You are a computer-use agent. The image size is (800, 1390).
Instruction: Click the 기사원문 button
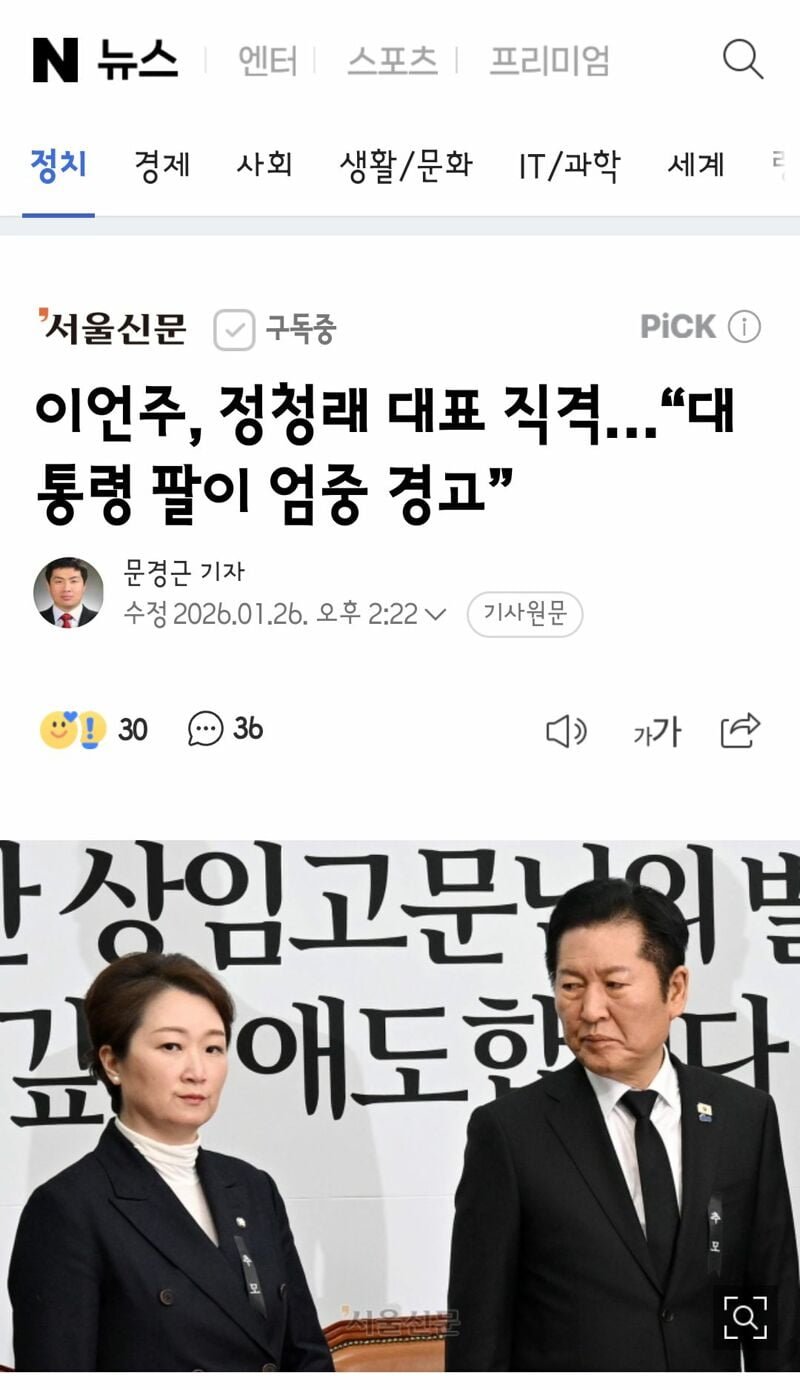click(x=525, y=614)
